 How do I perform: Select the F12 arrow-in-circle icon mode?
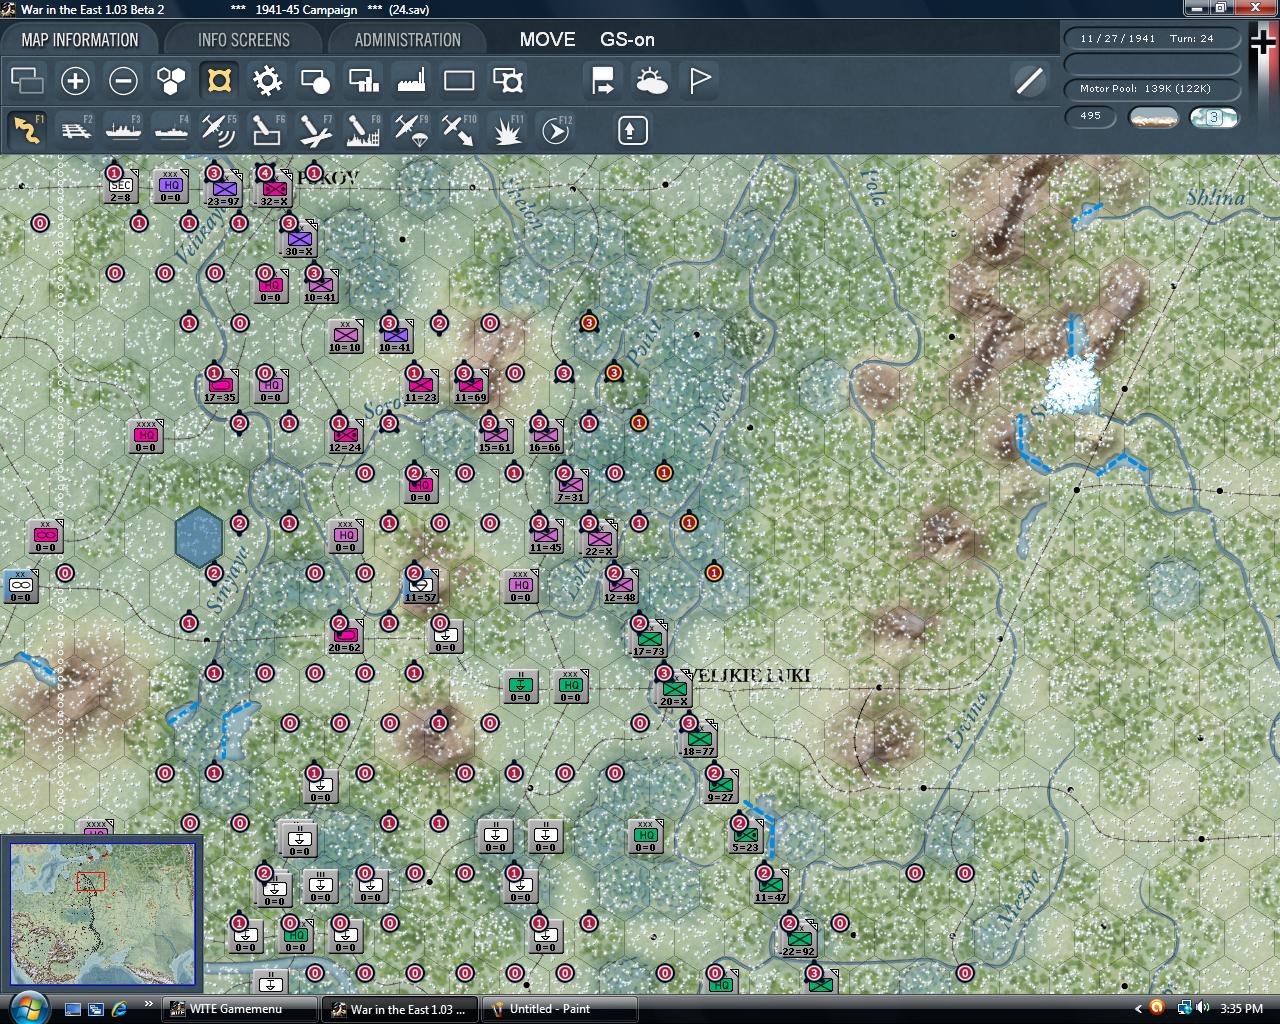coord(555,130)
